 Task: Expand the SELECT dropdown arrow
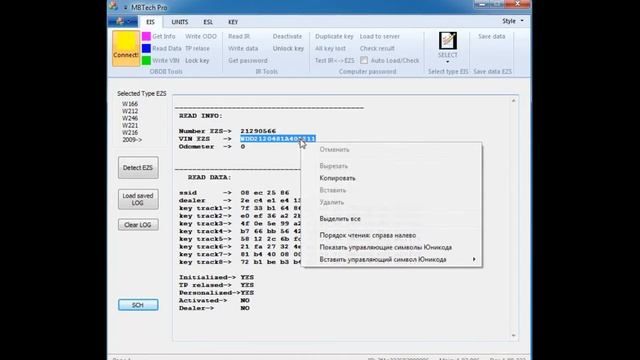point(448,62)
